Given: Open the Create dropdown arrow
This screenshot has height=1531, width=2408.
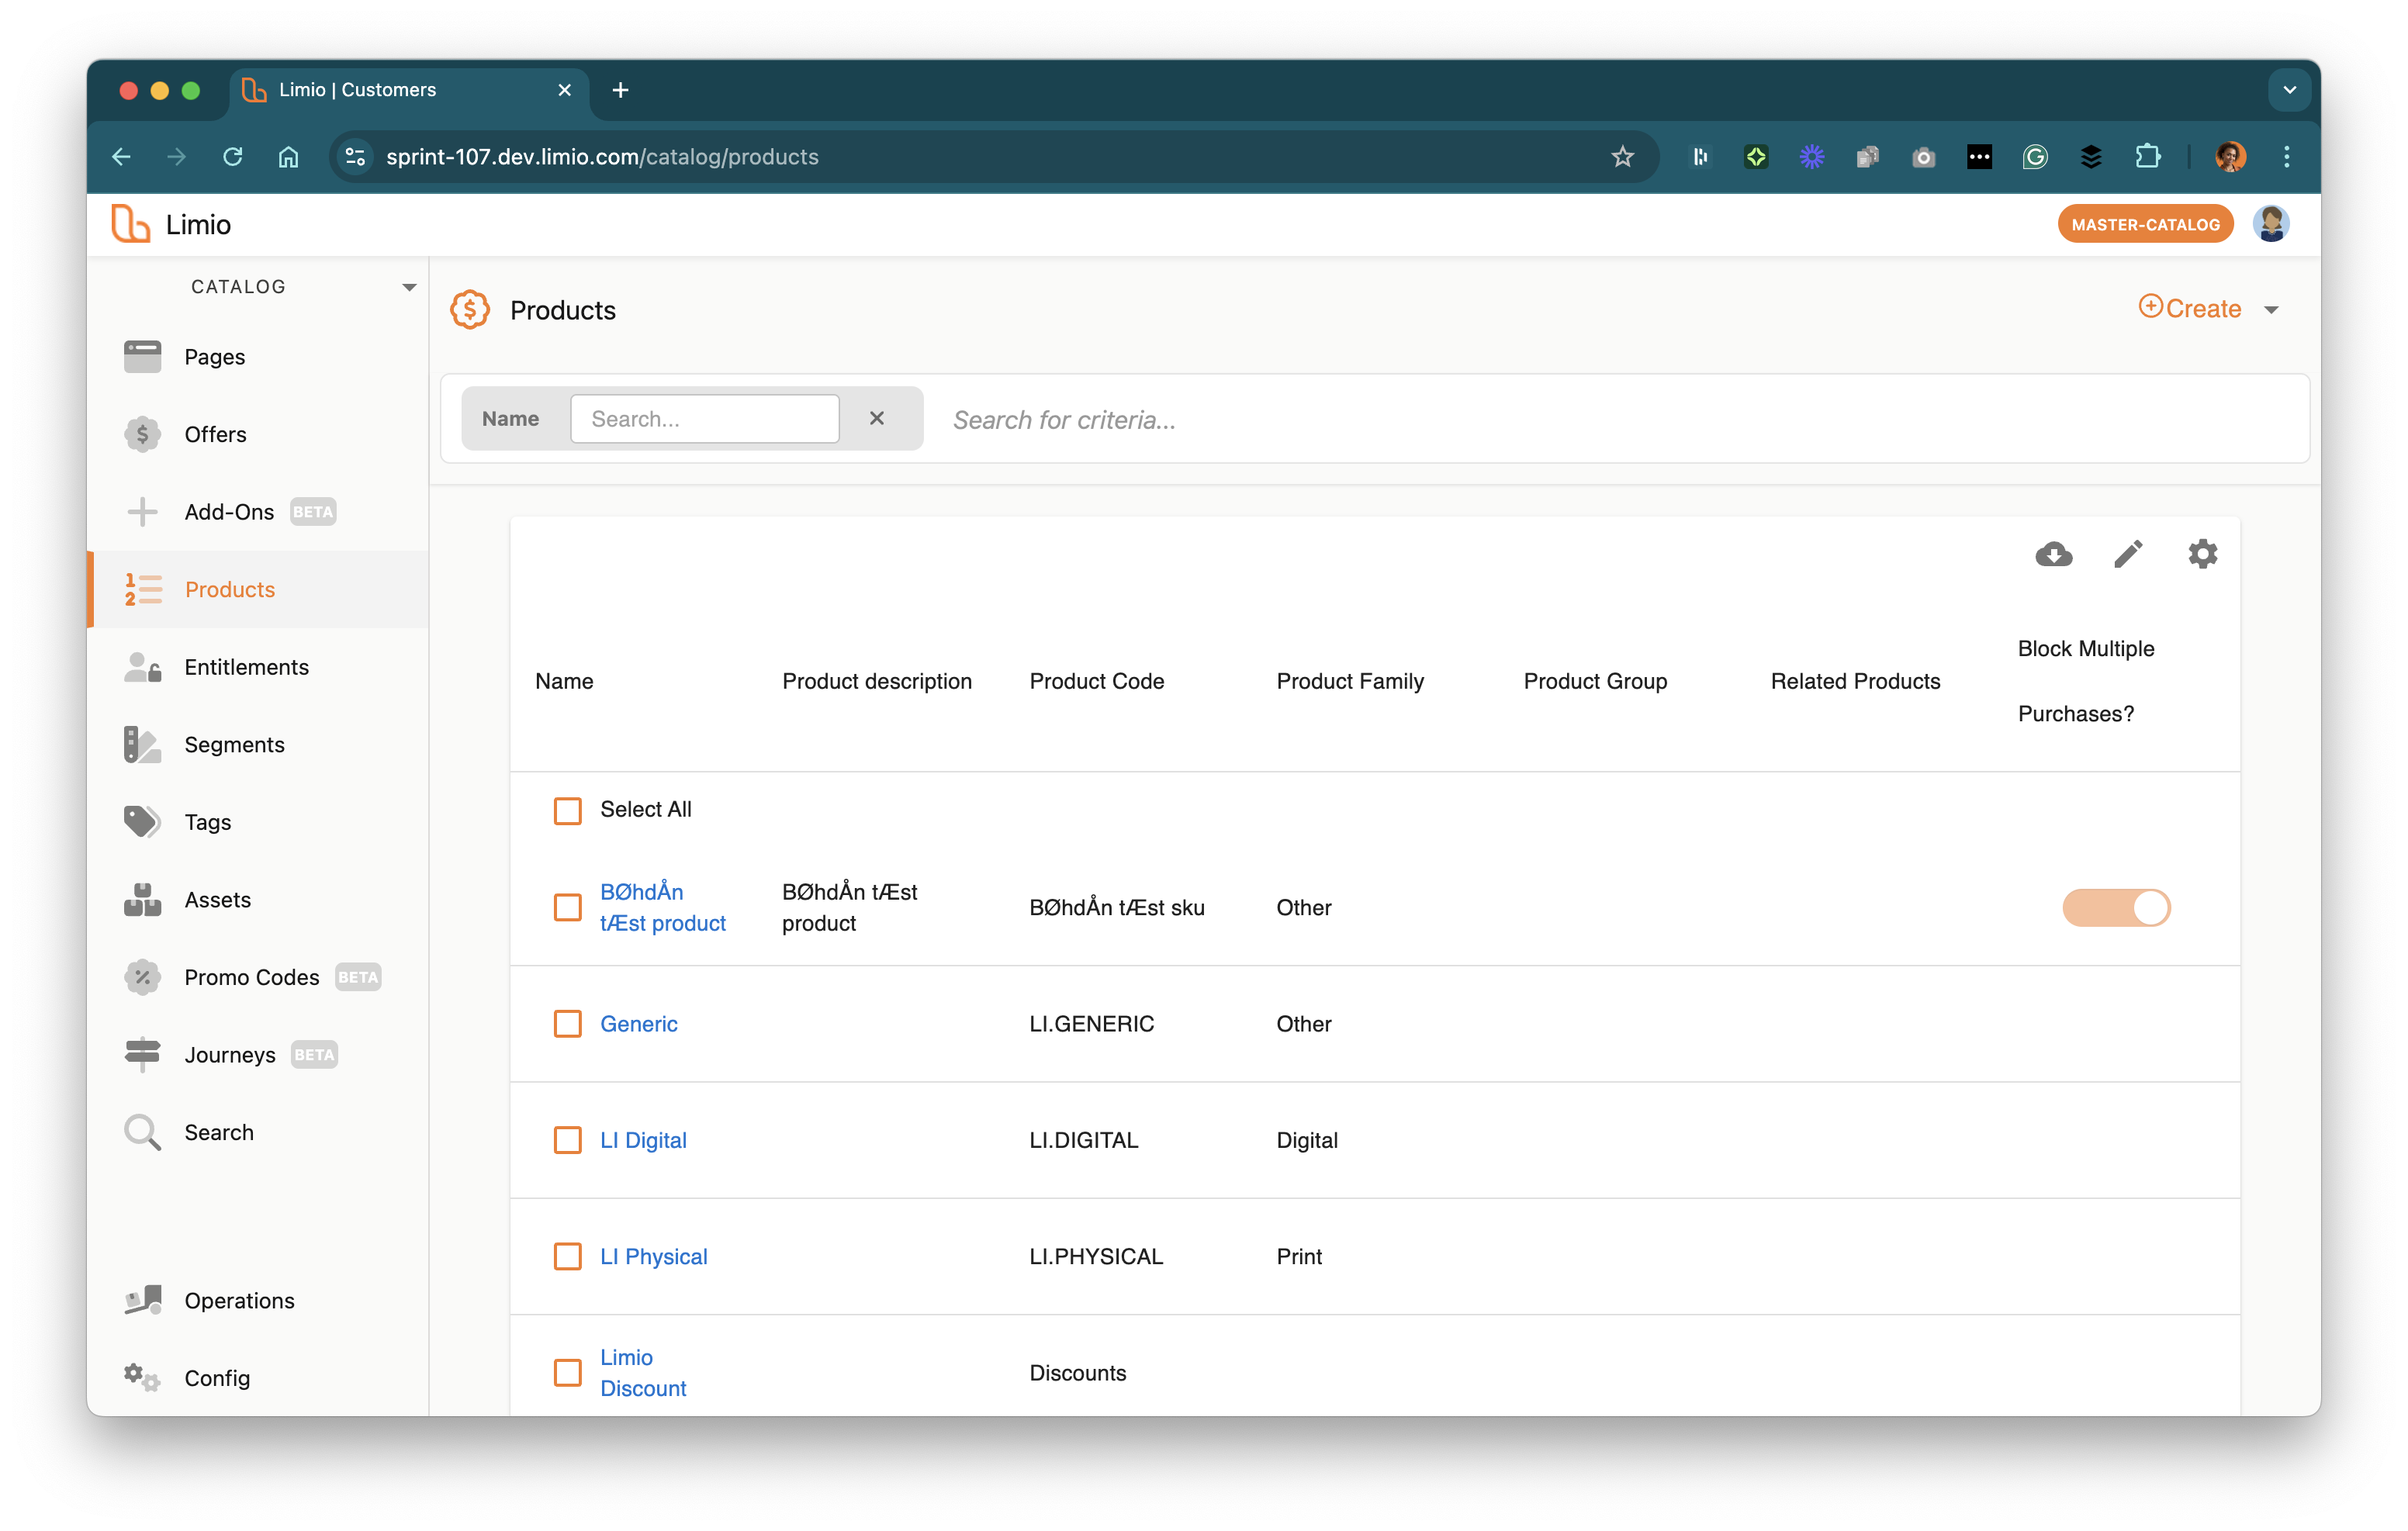Looking at the screenshot, I should click(x=2271, y=310).
